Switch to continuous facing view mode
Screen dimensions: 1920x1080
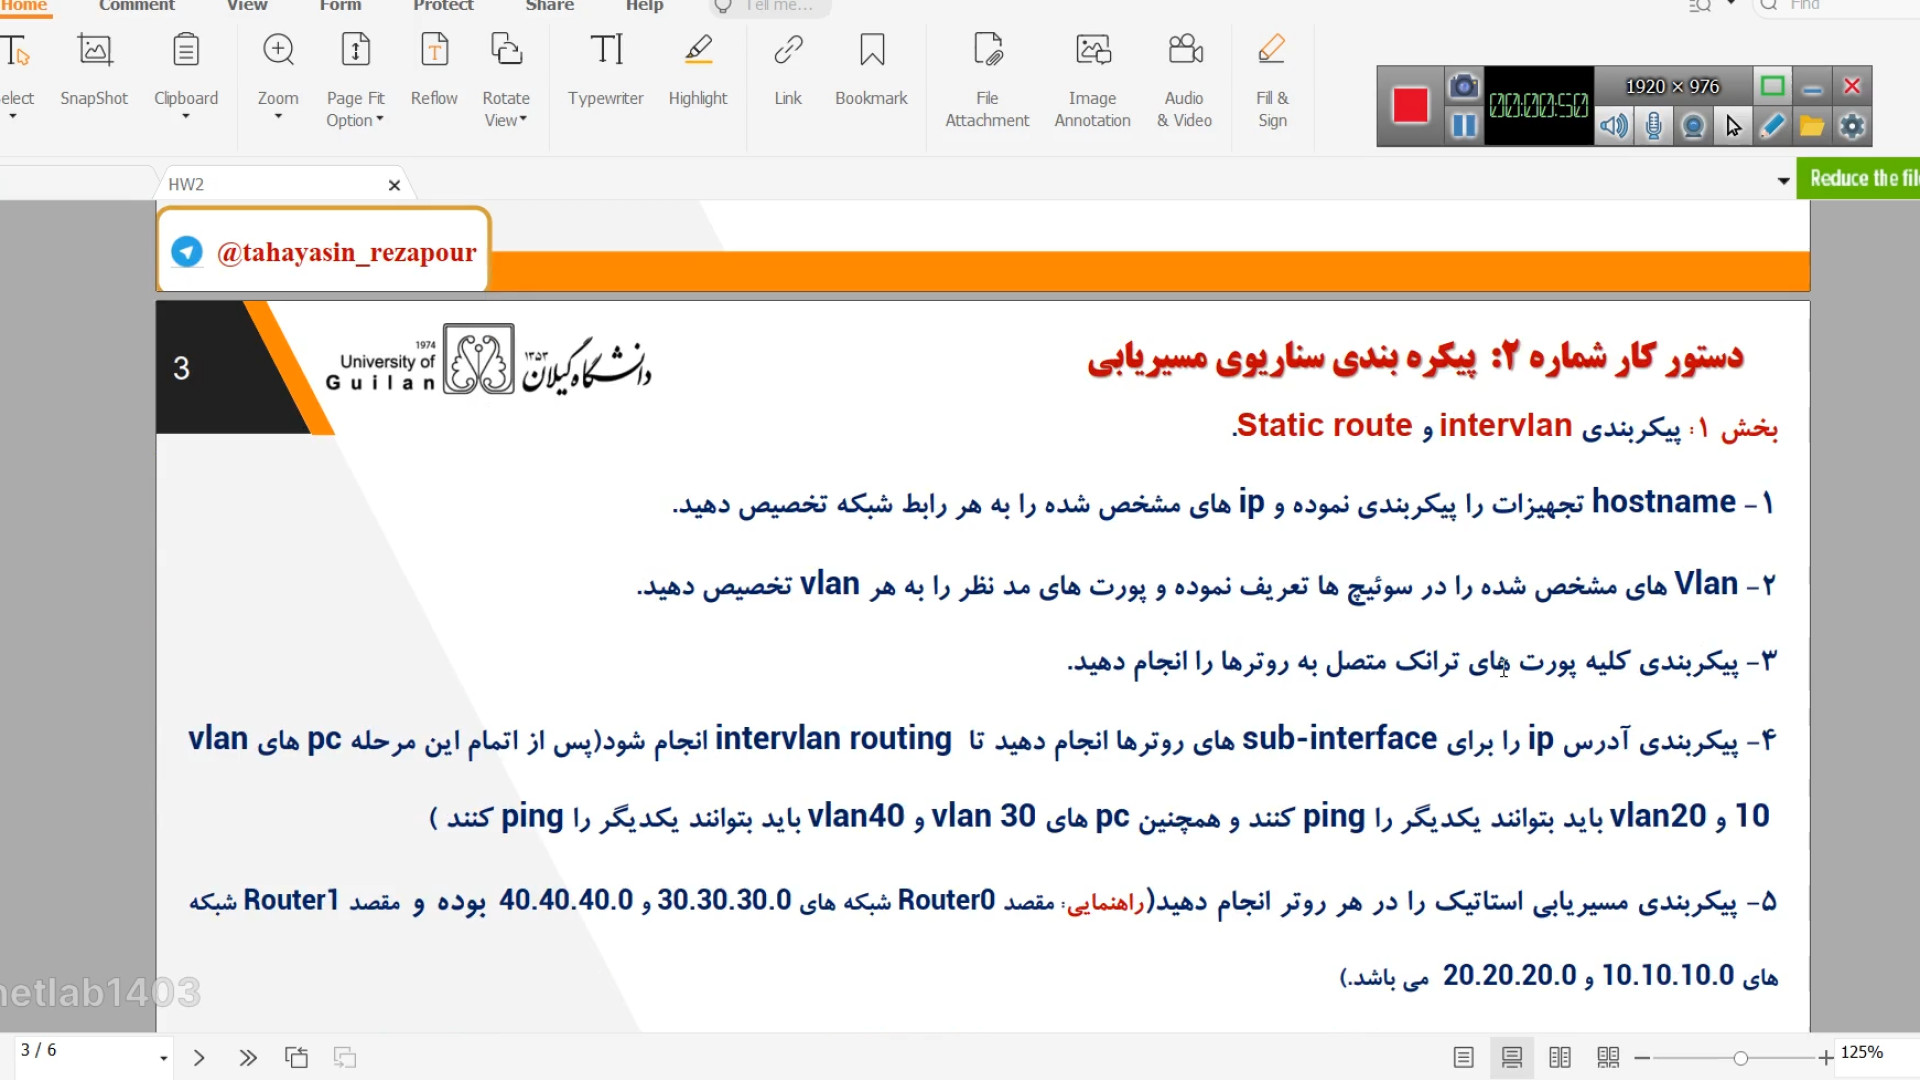coord(1608,1058)
